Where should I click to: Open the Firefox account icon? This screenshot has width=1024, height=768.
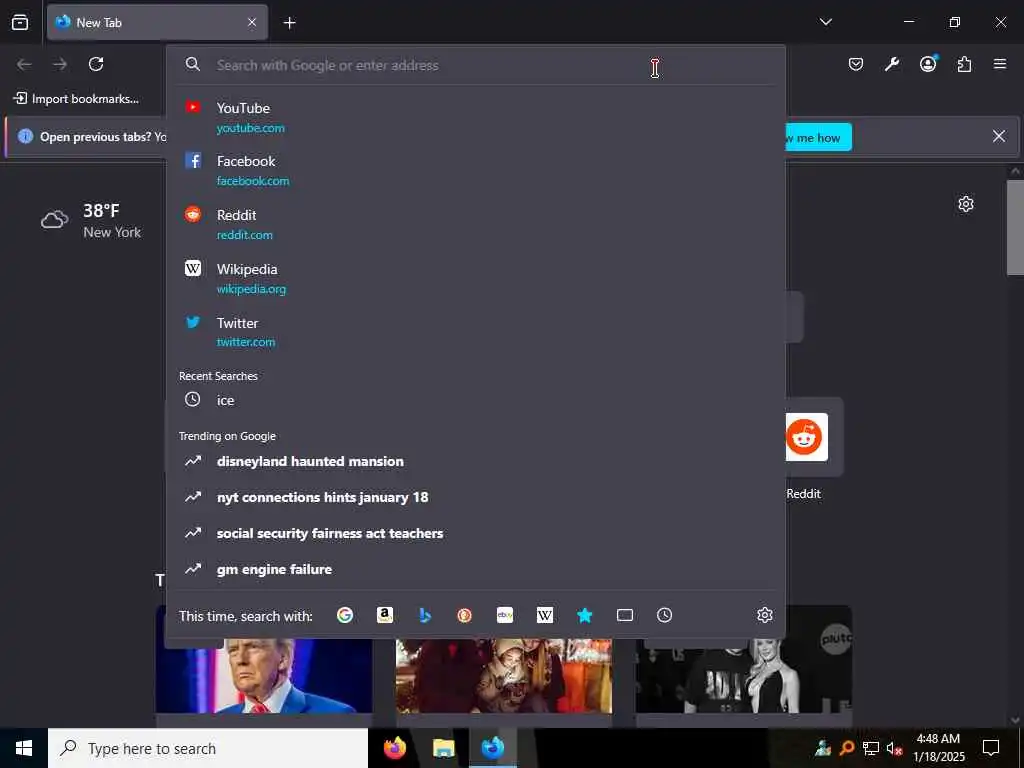[x=928, y=64]
